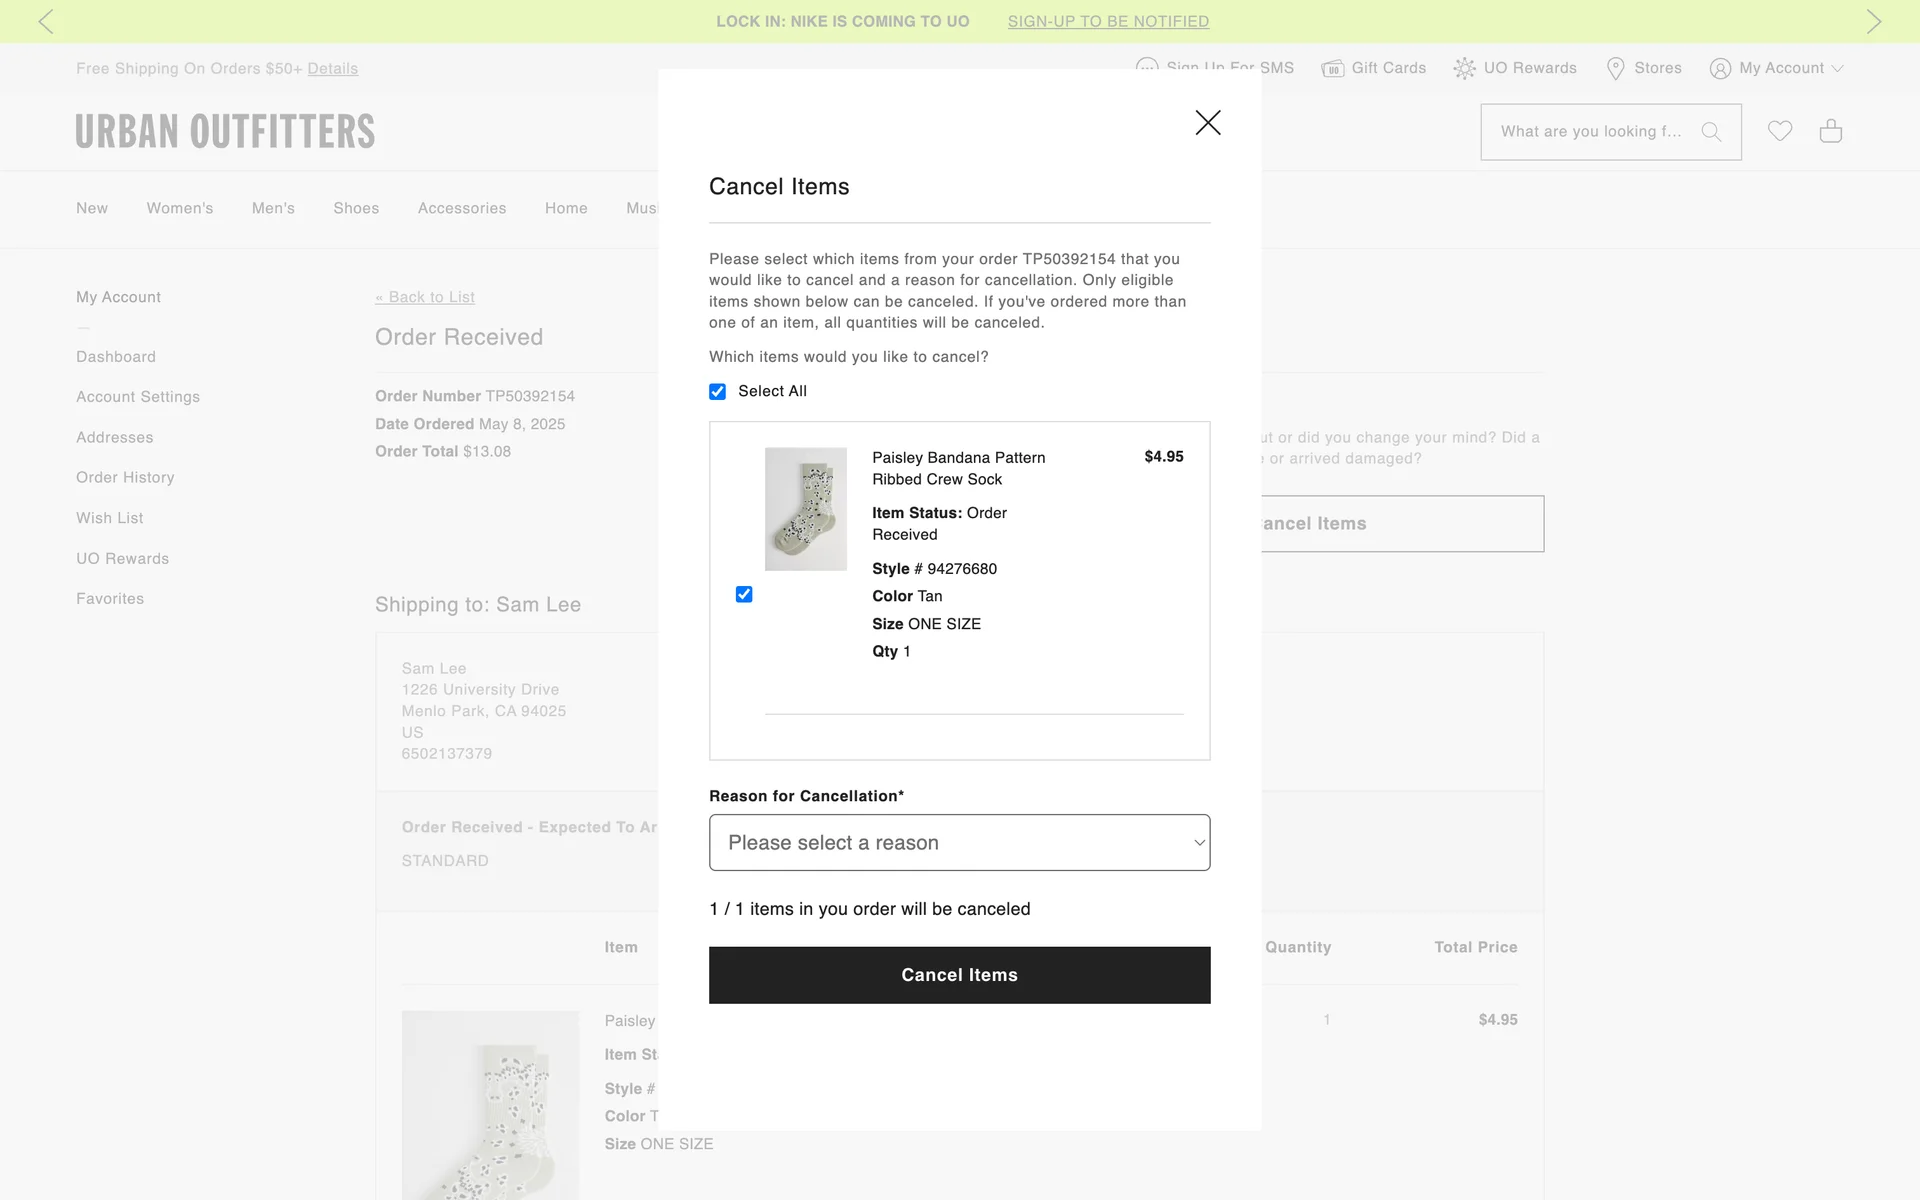Screen dimensions: 1920x1200
Task: Open the Accessories navigation menu
Action: pos(462,208)
